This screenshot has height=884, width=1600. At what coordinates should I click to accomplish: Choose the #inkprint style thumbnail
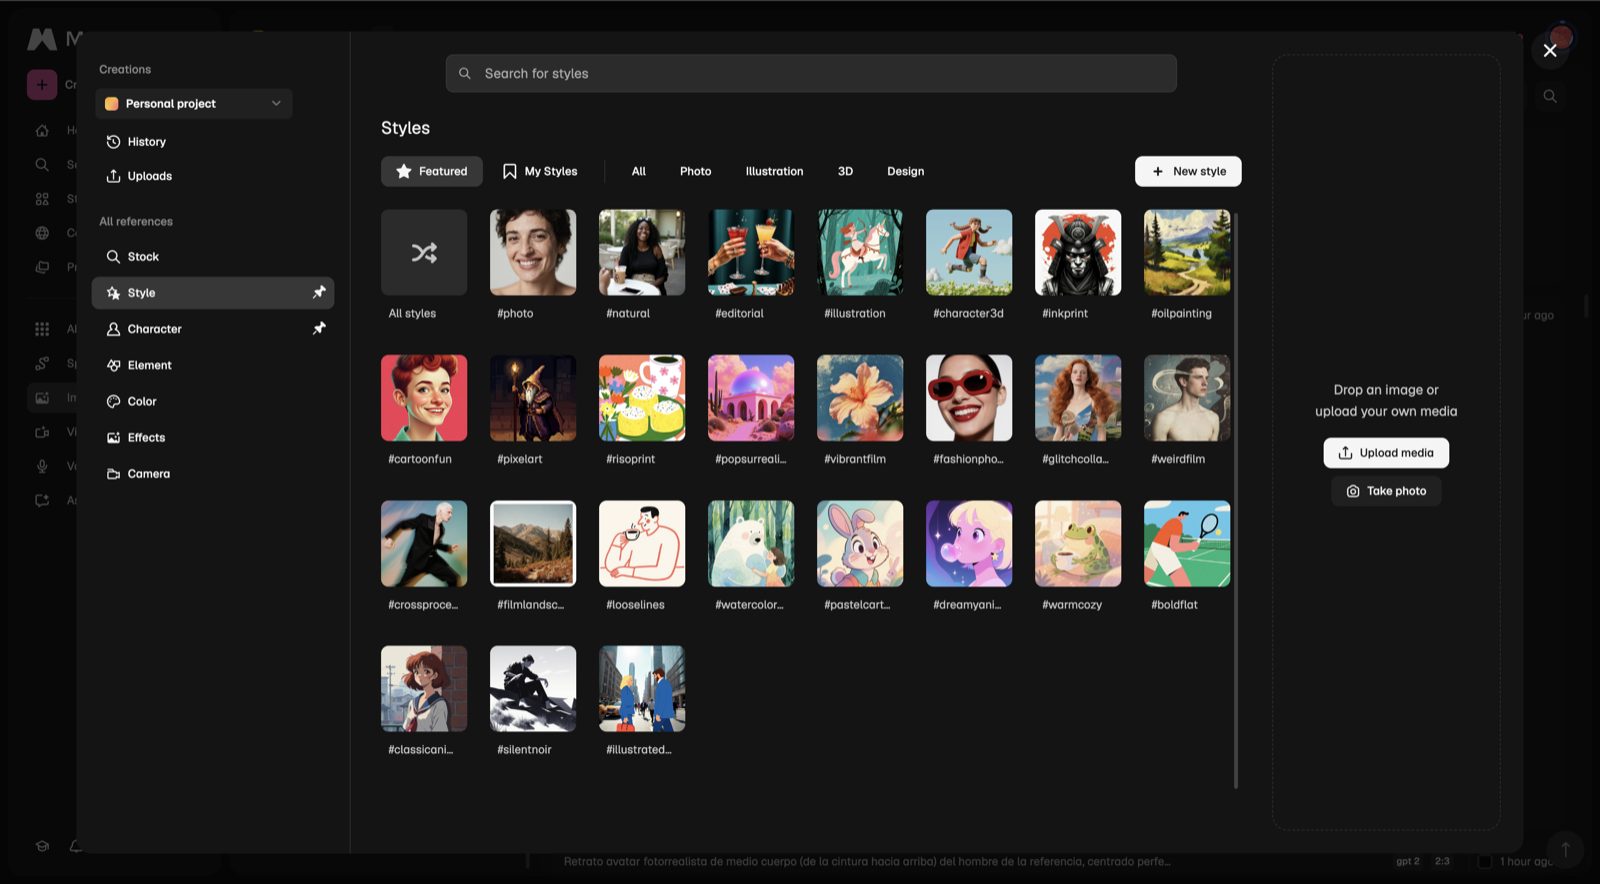tap(1078, 252)
